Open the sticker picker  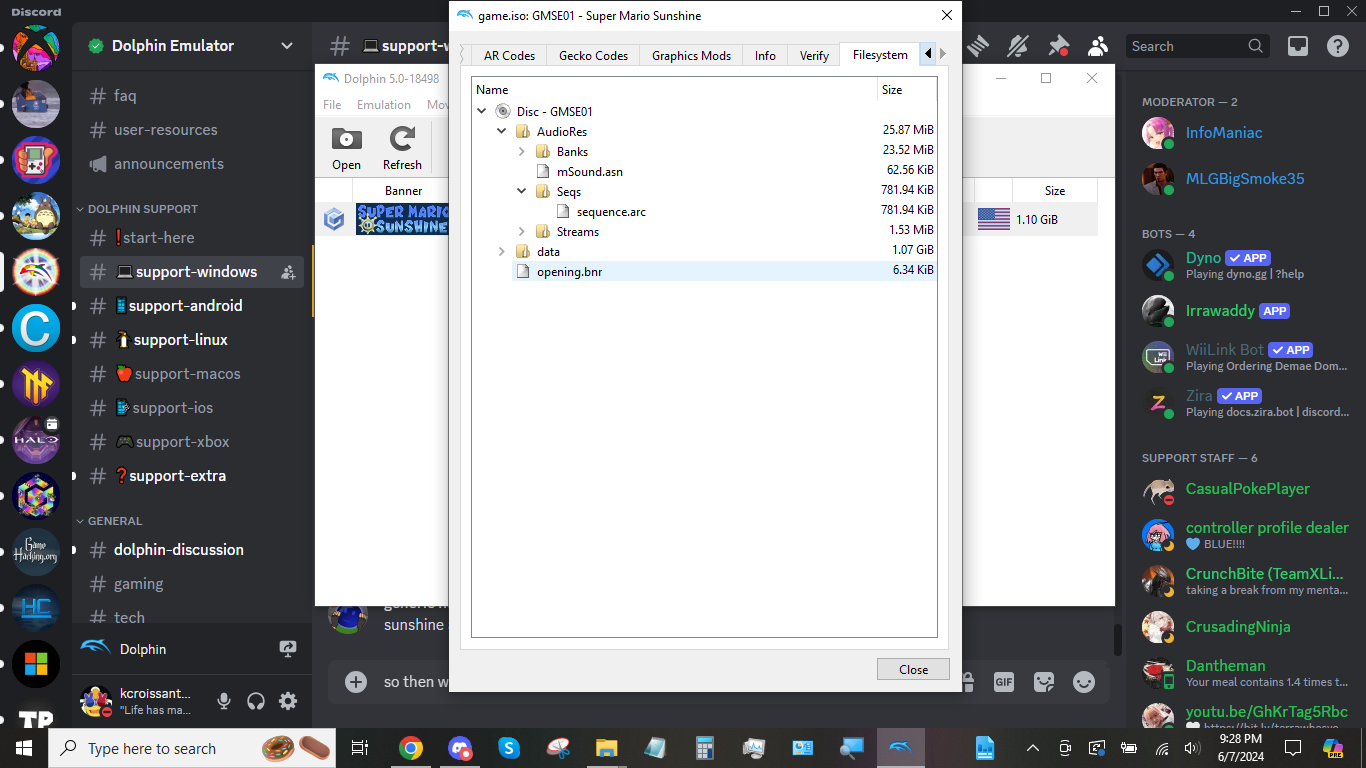(1044, 682)
